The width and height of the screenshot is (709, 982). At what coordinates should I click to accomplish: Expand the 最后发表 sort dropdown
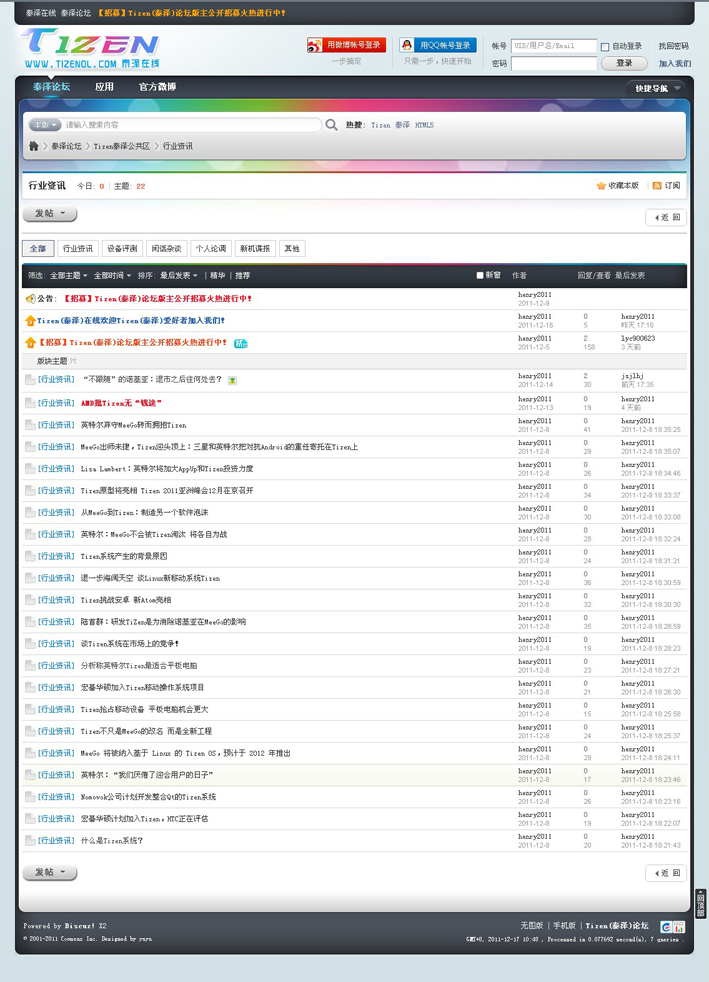point(179,276)
